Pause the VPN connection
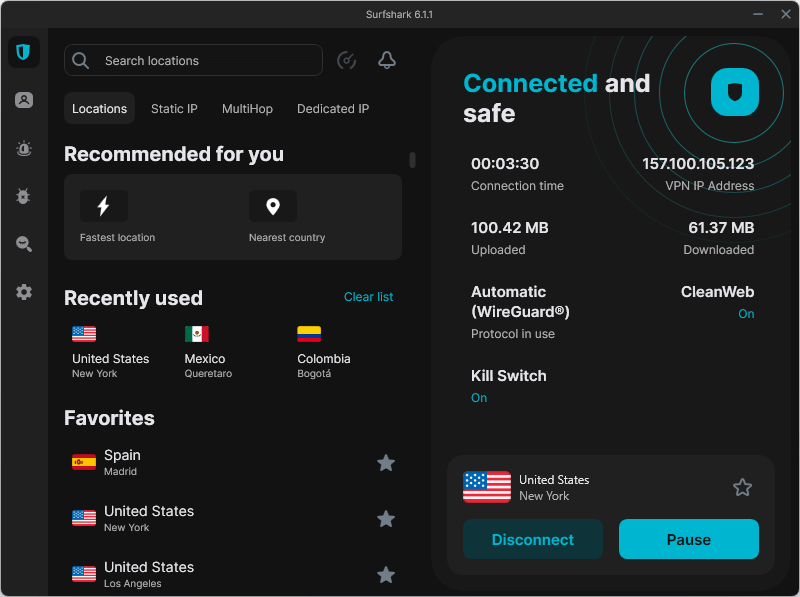 coord(688,539)
